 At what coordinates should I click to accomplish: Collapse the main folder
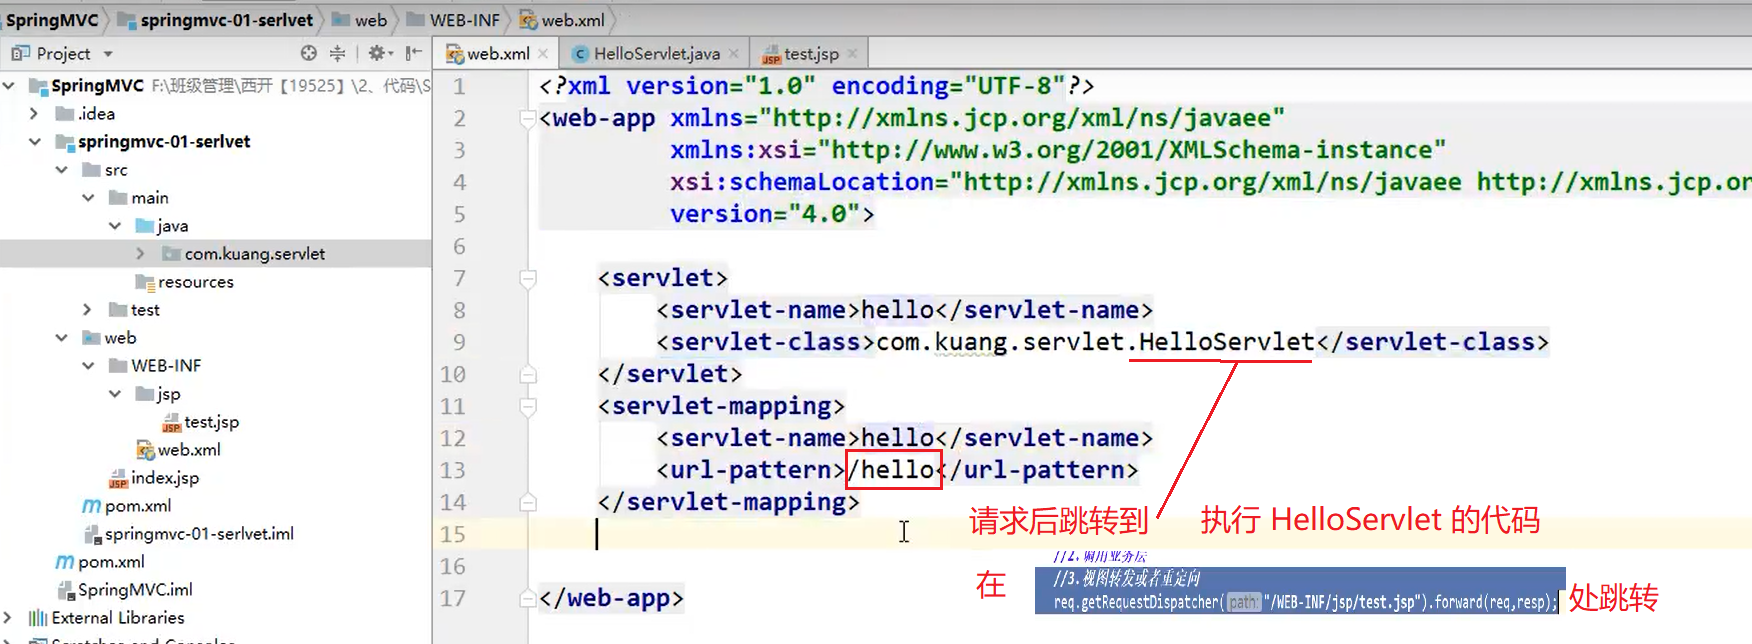88,198
